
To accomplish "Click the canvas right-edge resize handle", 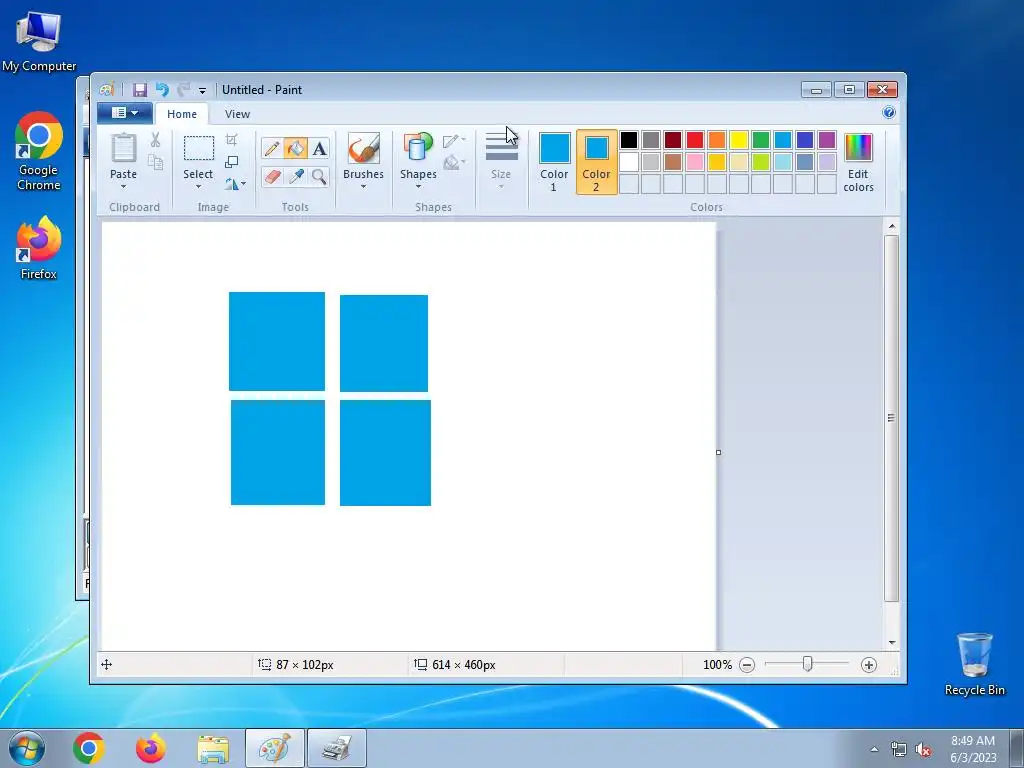I will [718, 452].
